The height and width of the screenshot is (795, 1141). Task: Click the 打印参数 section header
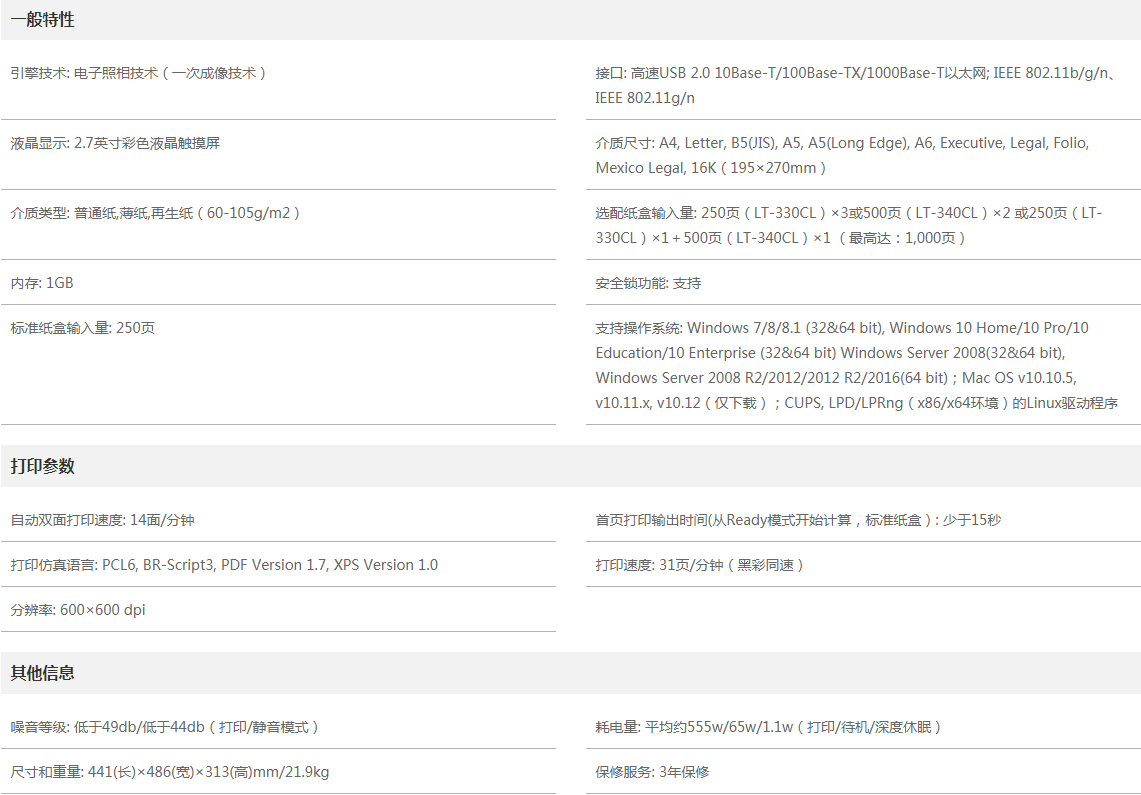click(x=43, y=466)
